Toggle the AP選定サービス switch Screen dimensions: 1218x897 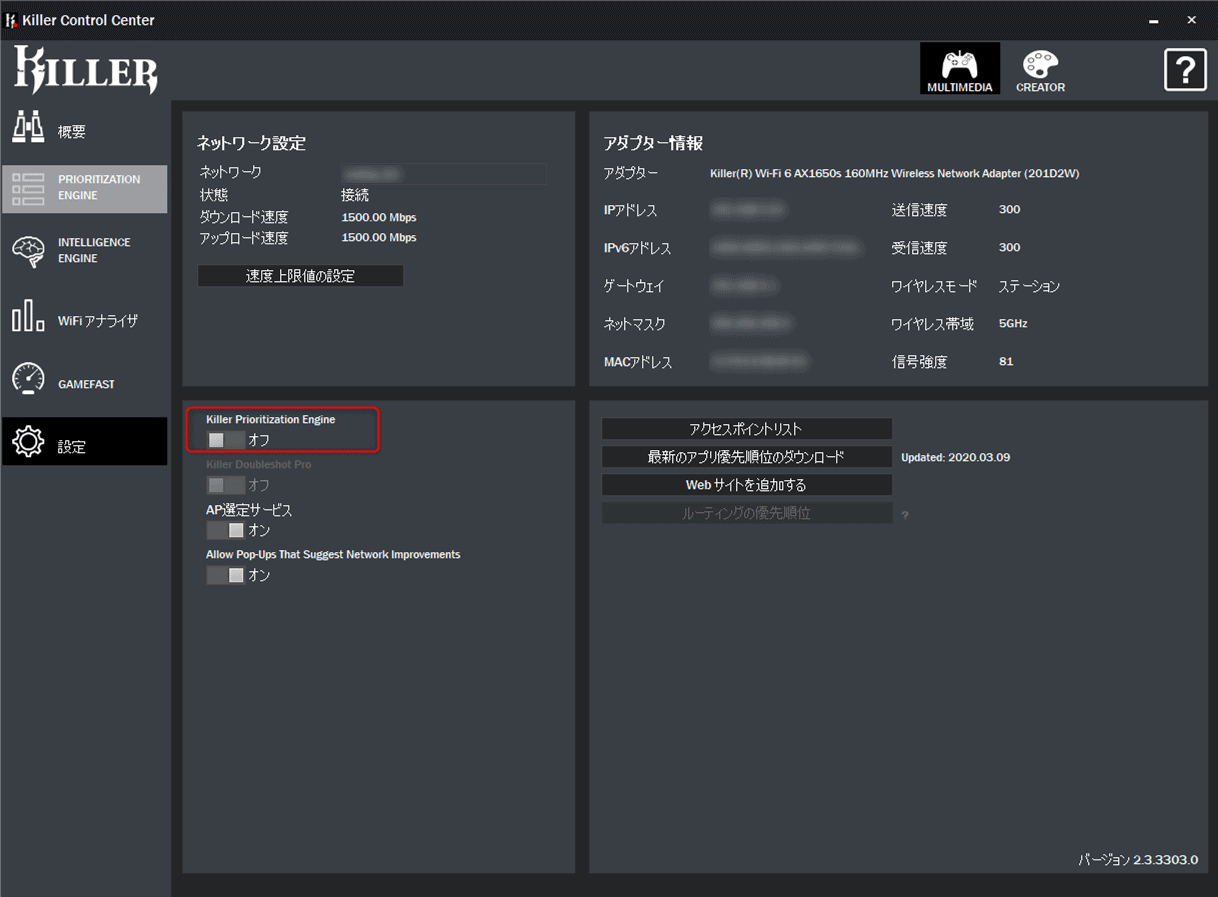[225, 530]
